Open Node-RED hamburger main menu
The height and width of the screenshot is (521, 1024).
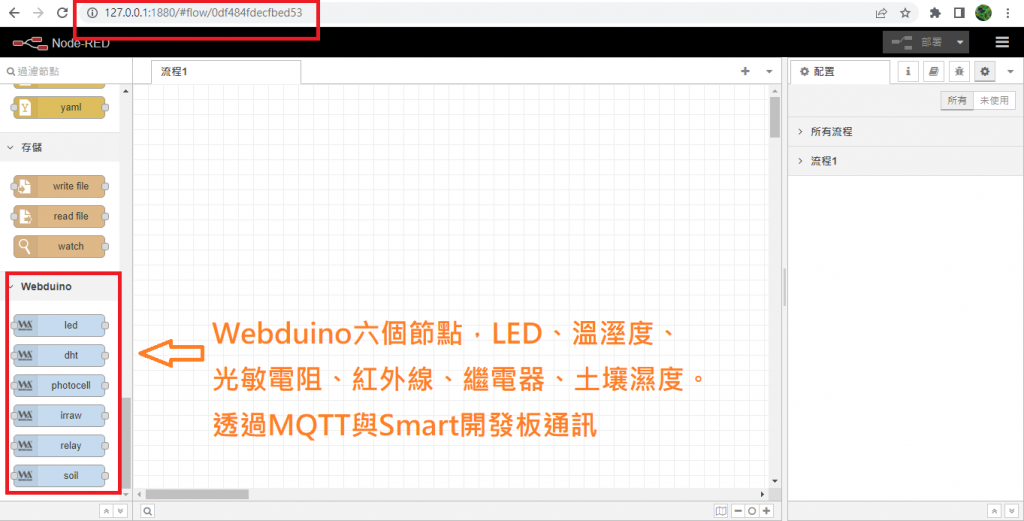[1002, 42]
